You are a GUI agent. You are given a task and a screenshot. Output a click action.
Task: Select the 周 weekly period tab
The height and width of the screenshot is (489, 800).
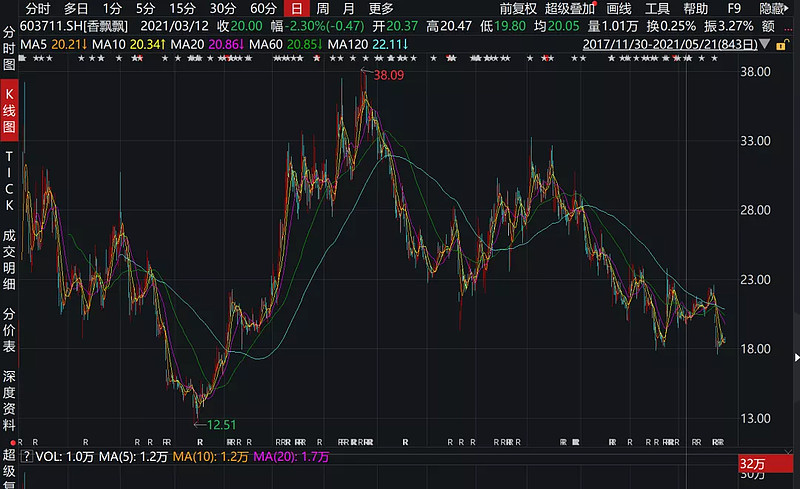[323, 8]
